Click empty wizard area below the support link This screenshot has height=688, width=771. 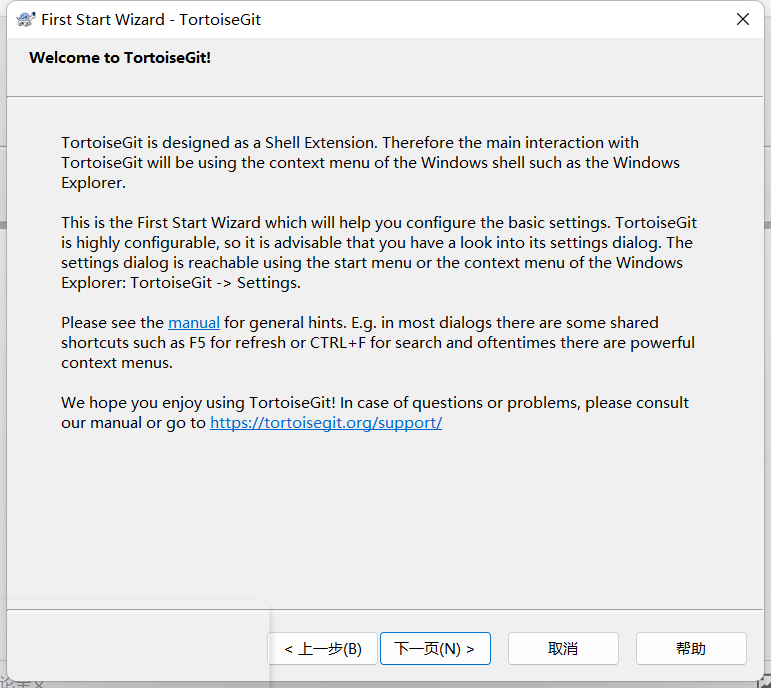tap(384, 516)
